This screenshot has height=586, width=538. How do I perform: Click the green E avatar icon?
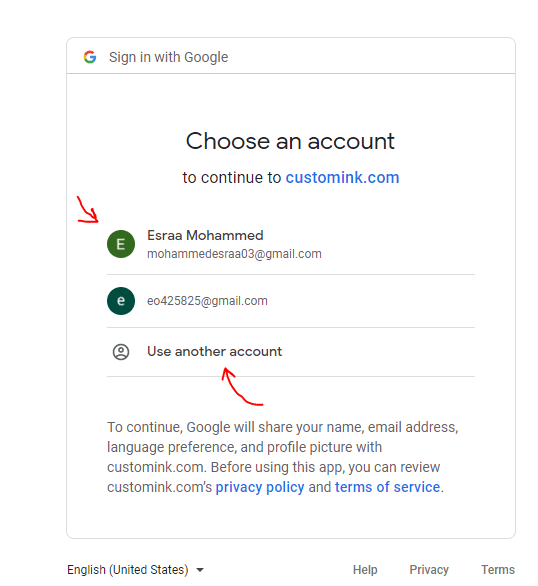(x=121, y=244)
